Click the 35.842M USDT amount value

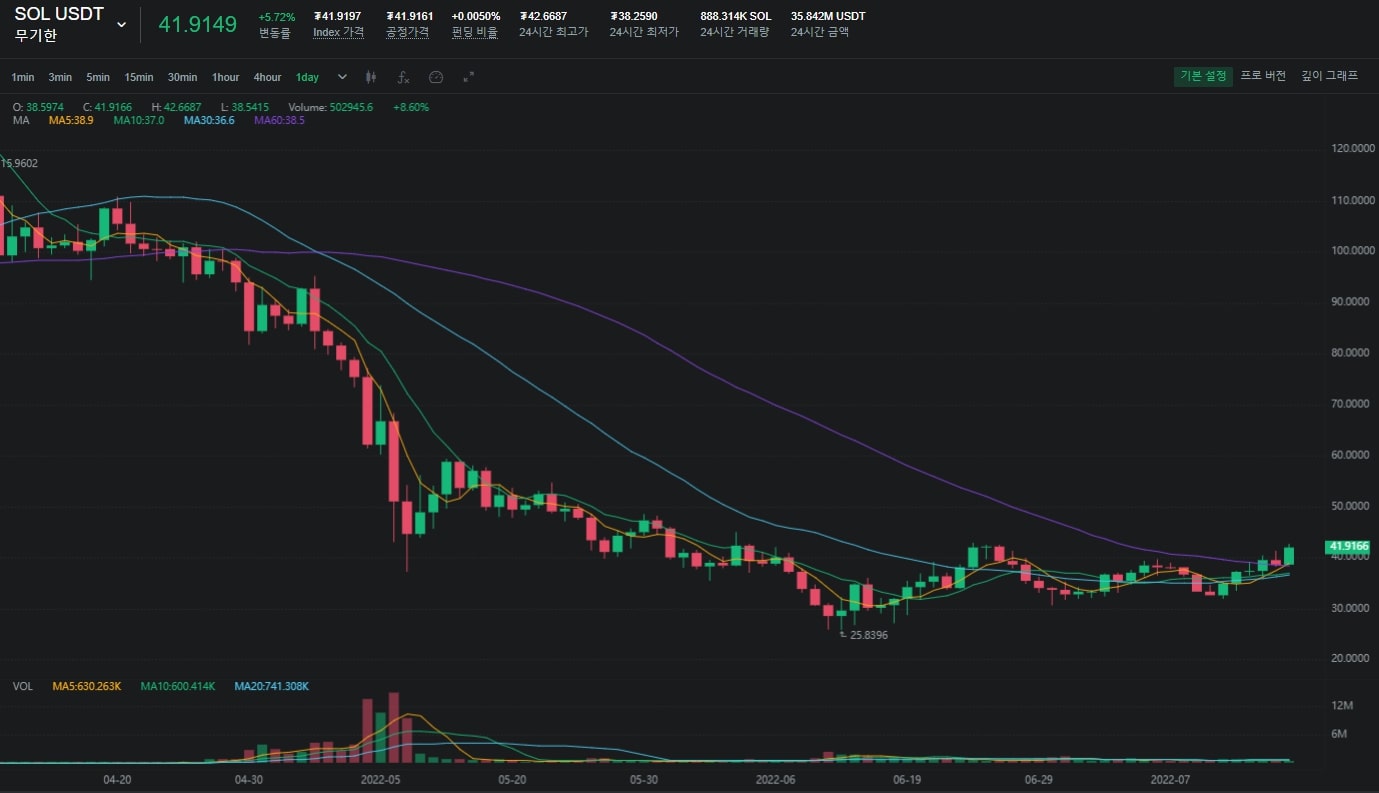pos(828,17)
